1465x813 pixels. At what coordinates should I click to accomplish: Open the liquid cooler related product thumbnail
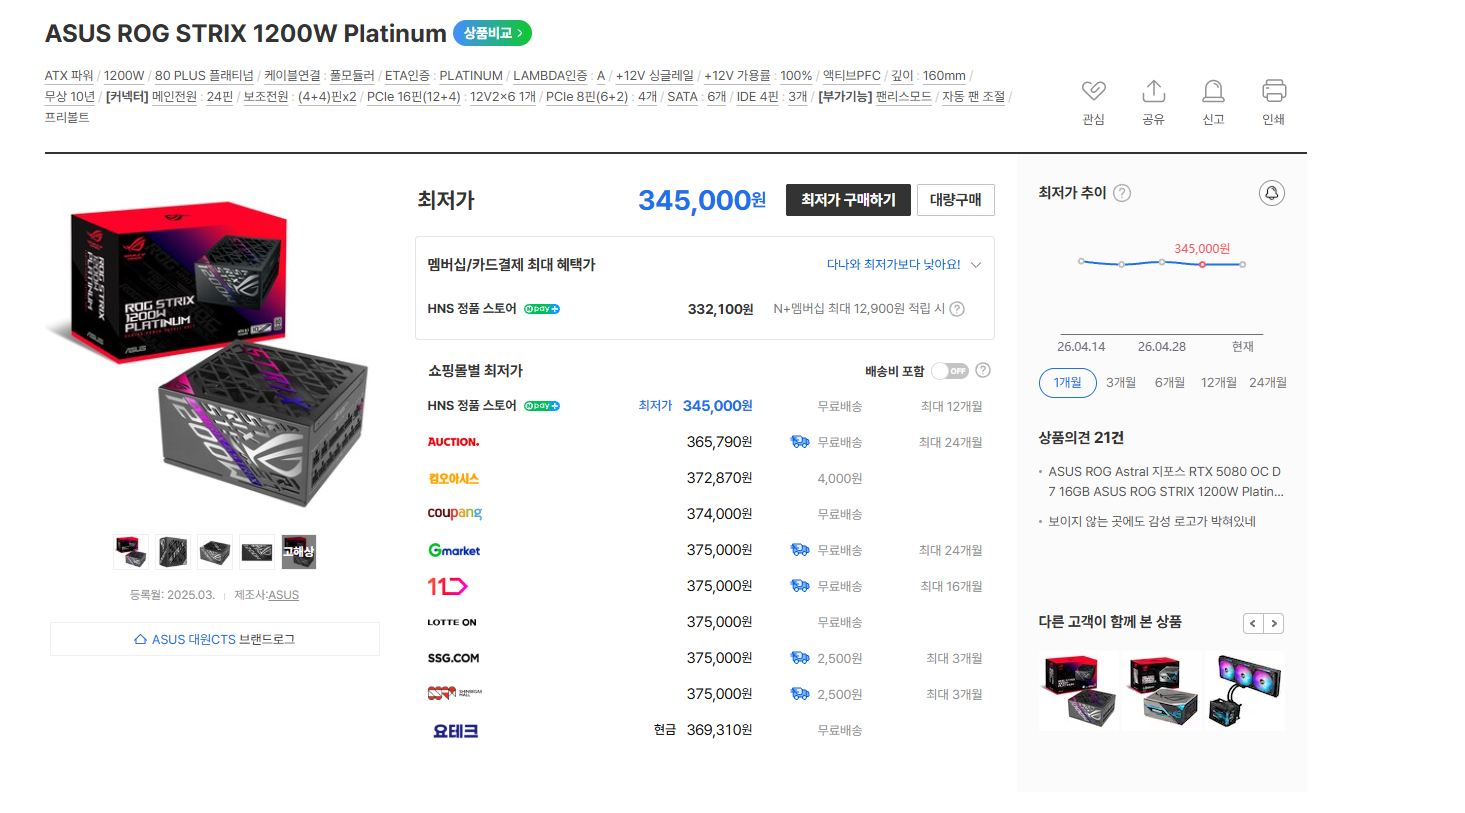[x=1245, y=691]
